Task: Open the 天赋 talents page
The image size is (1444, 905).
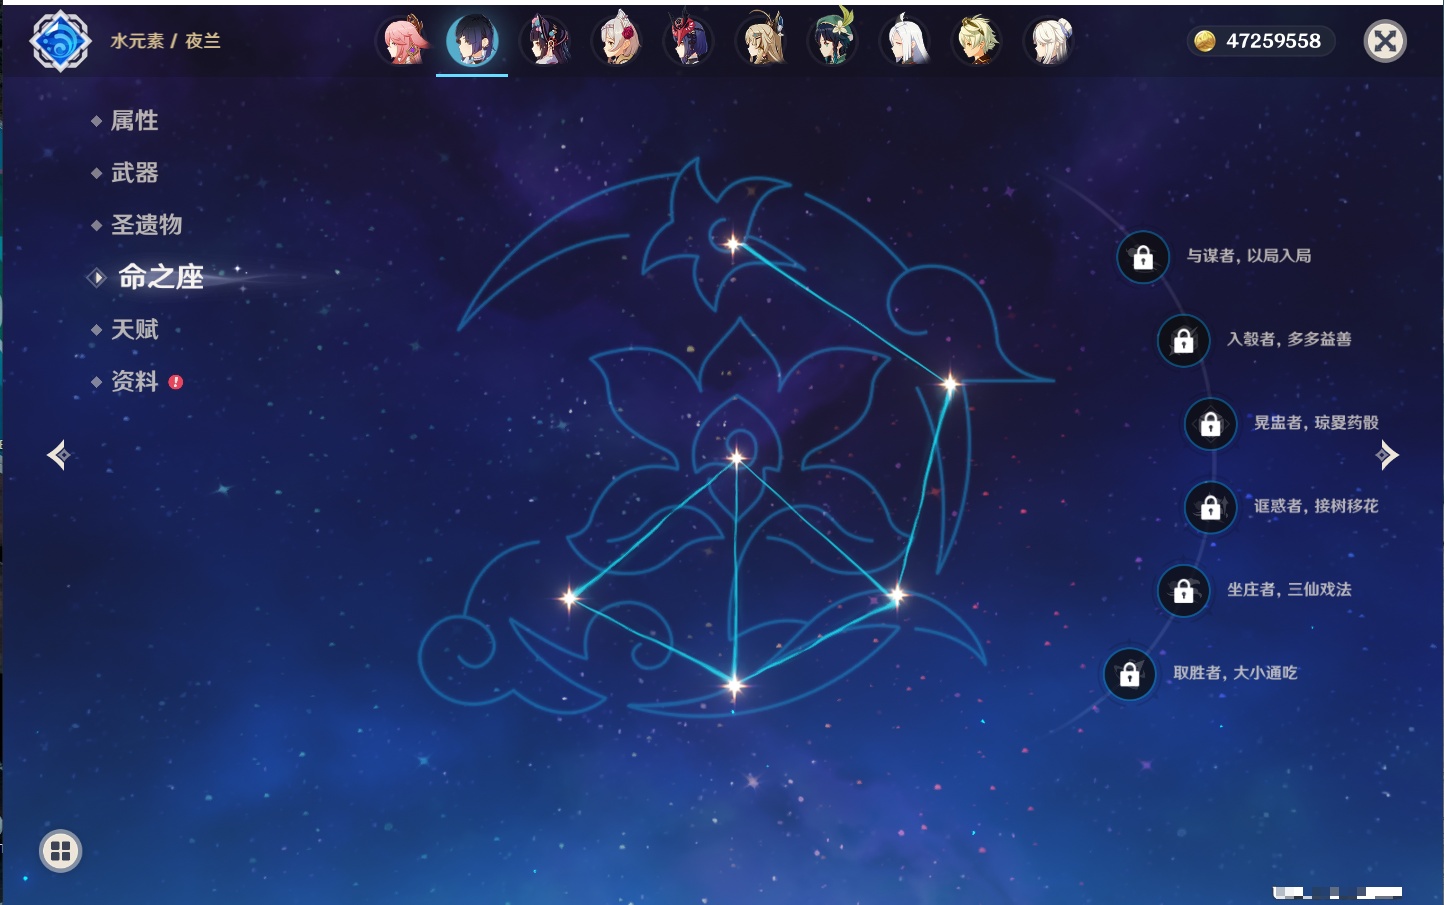Action: click(134, 329)
